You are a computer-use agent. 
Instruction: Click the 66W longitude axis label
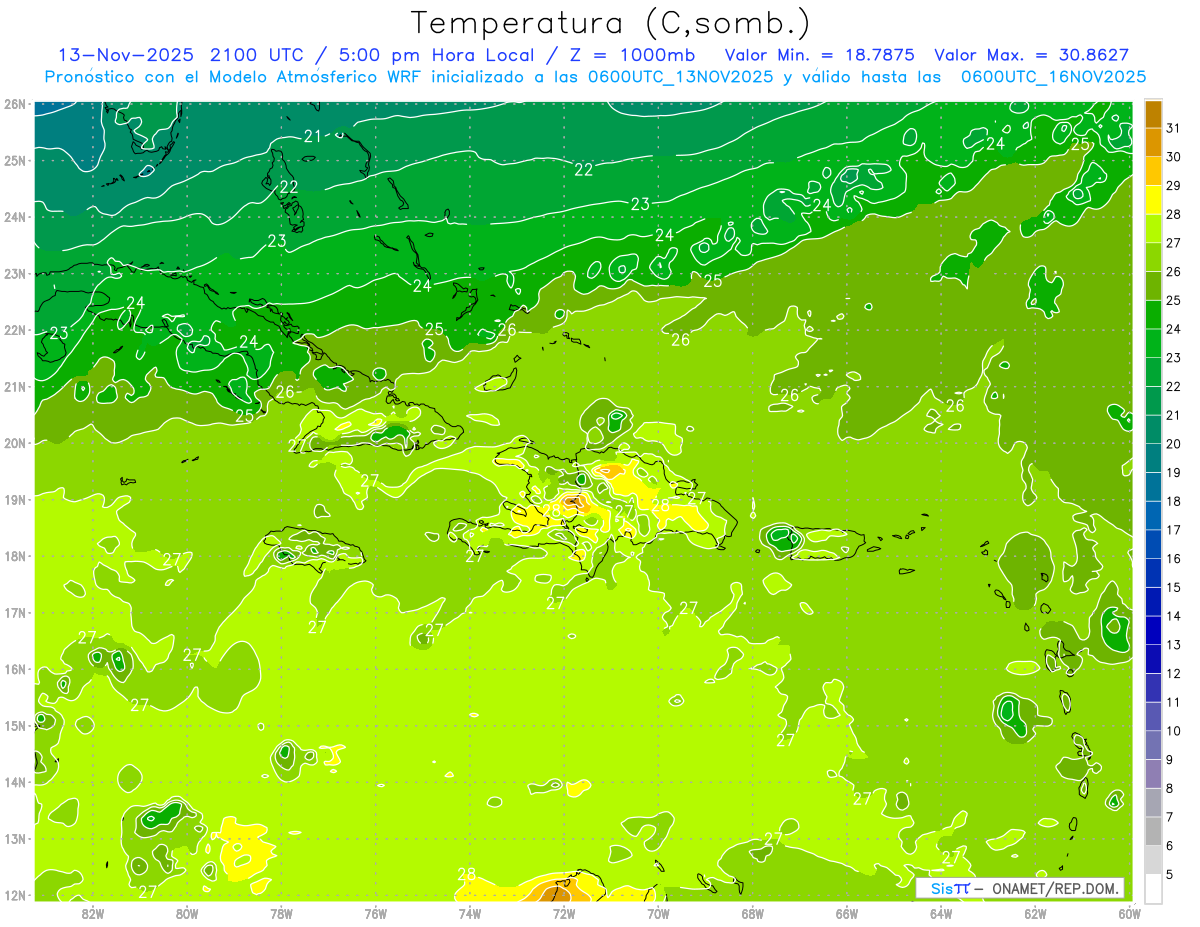847,913
